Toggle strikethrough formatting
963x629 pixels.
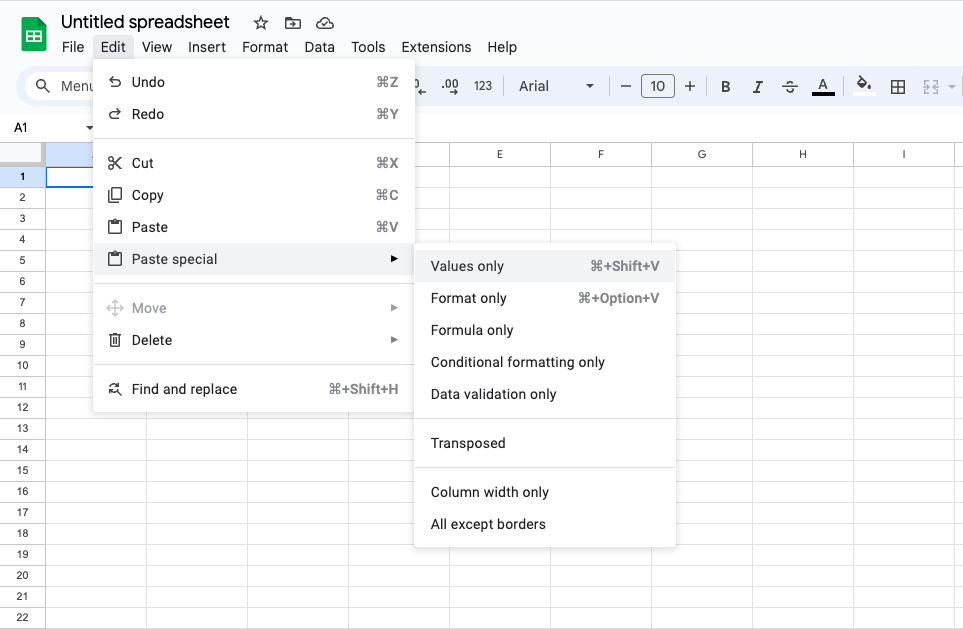click(790, 87)
